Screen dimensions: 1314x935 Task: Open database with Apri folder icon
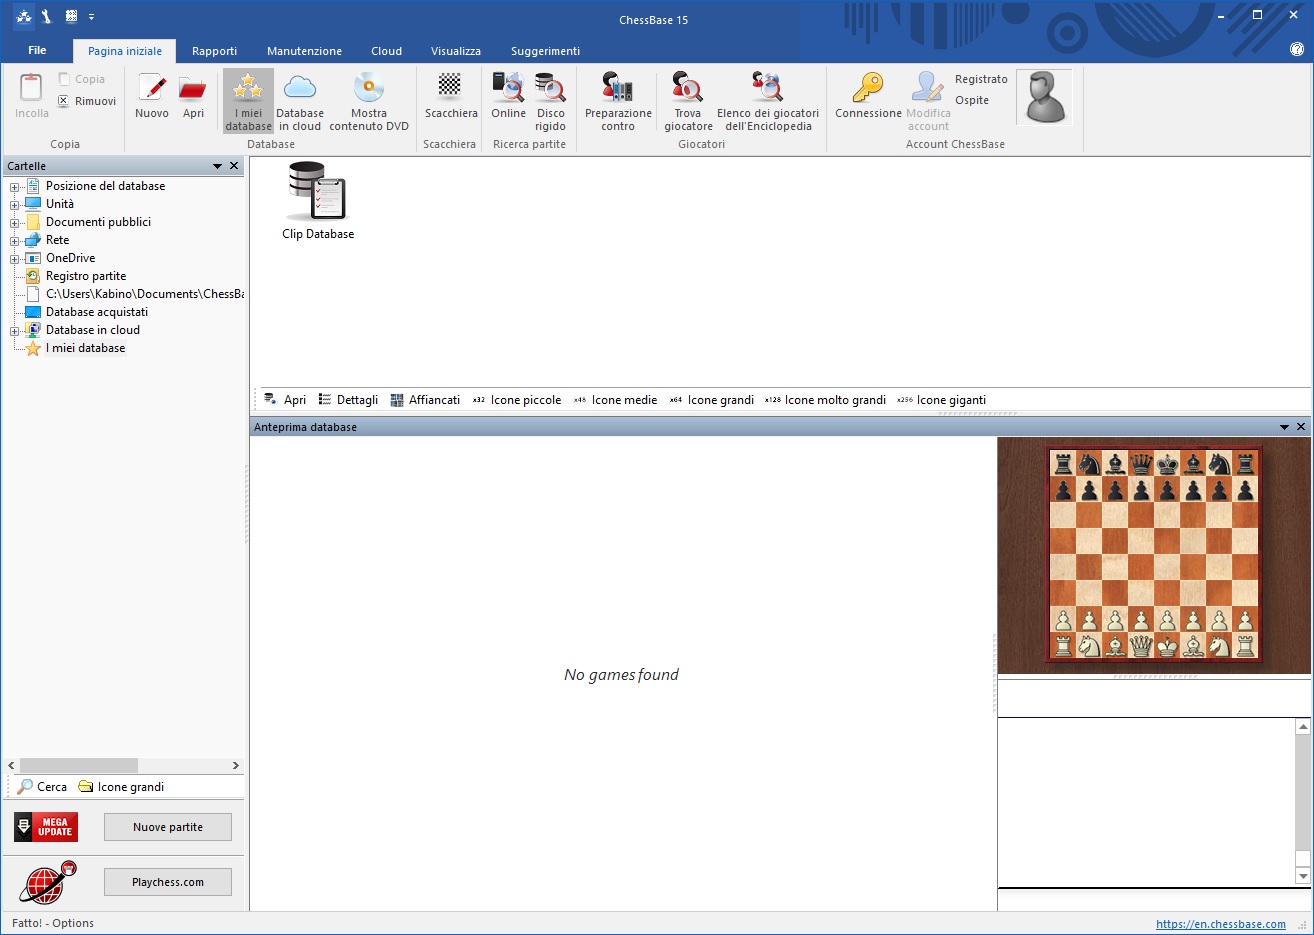pyautogui.click(x=193, y=88)
